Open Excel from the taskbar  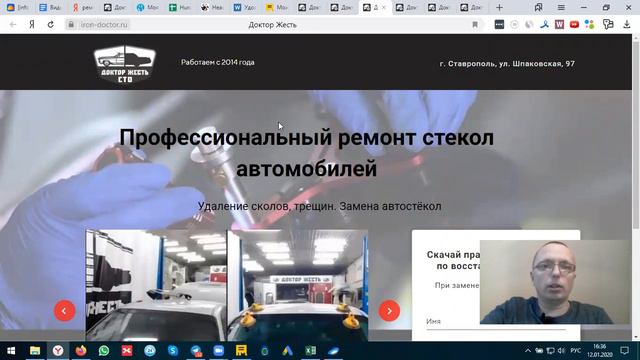[x=311, y=351]
